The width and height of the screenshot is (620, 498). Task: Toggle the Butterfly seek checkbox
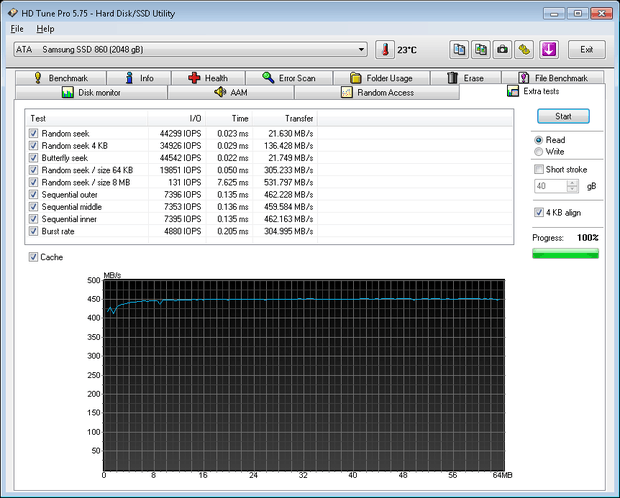click(x=33, y=158)
